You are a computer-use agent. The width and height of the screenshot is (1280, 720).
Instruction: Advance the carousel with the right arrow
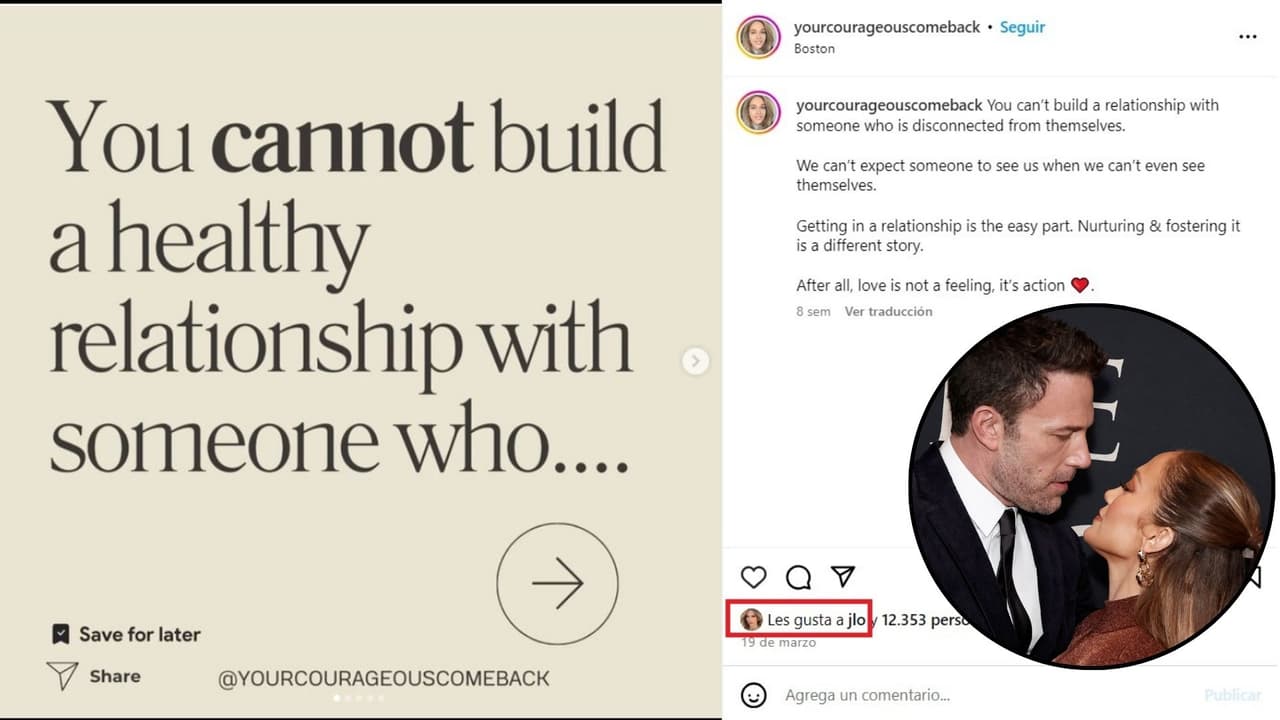click(695, 360)
